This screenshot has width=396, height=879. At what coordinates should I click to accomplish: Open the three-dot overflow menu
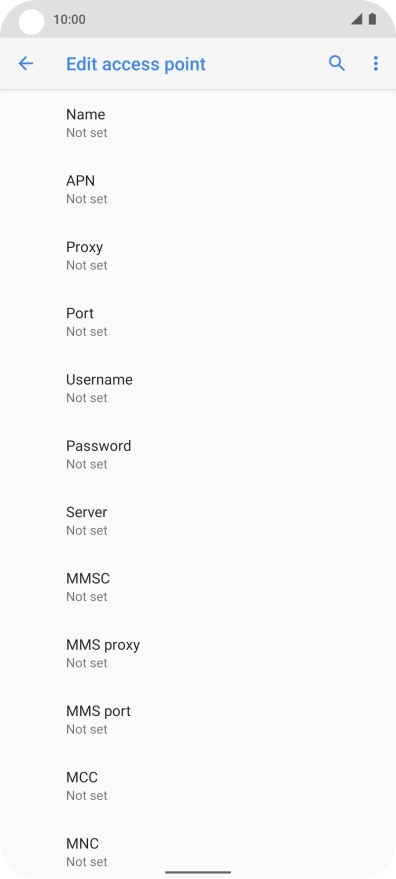tap(376, 63)
